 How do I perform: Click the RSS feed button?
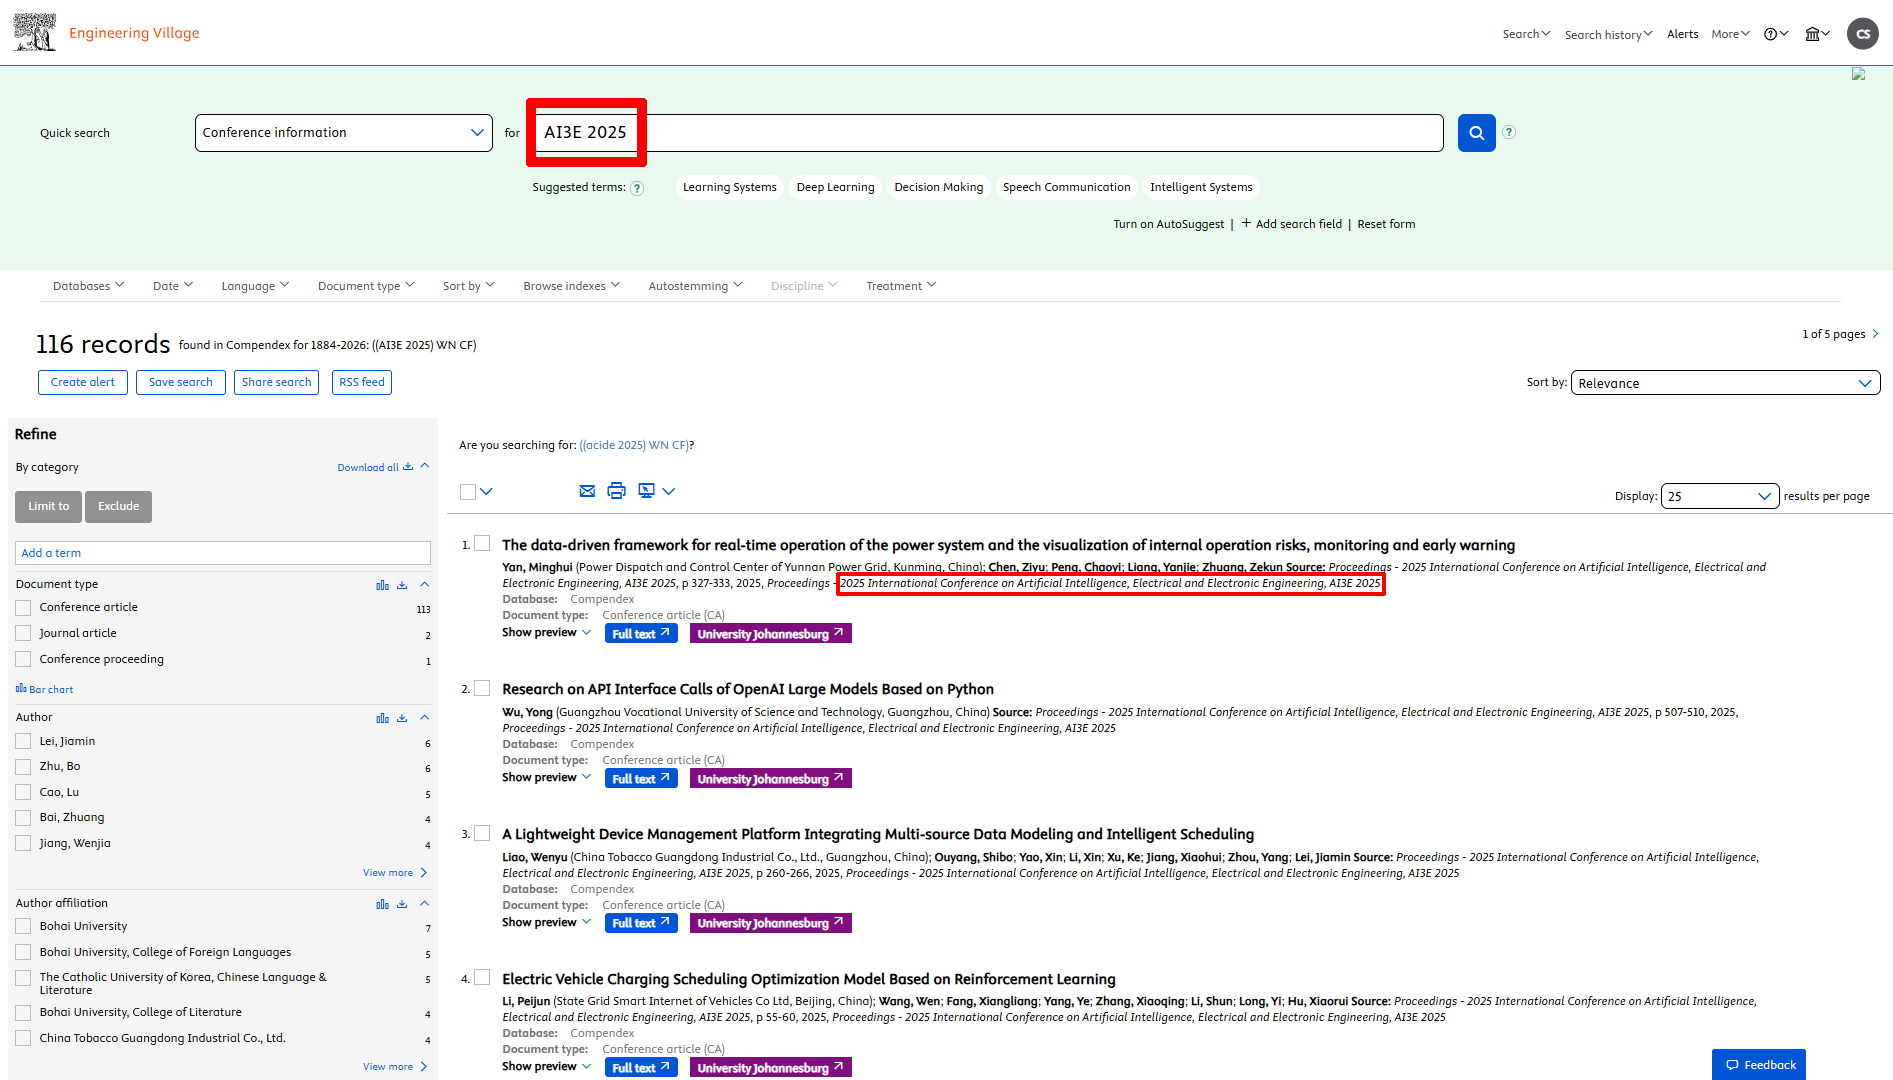(362, 383)
